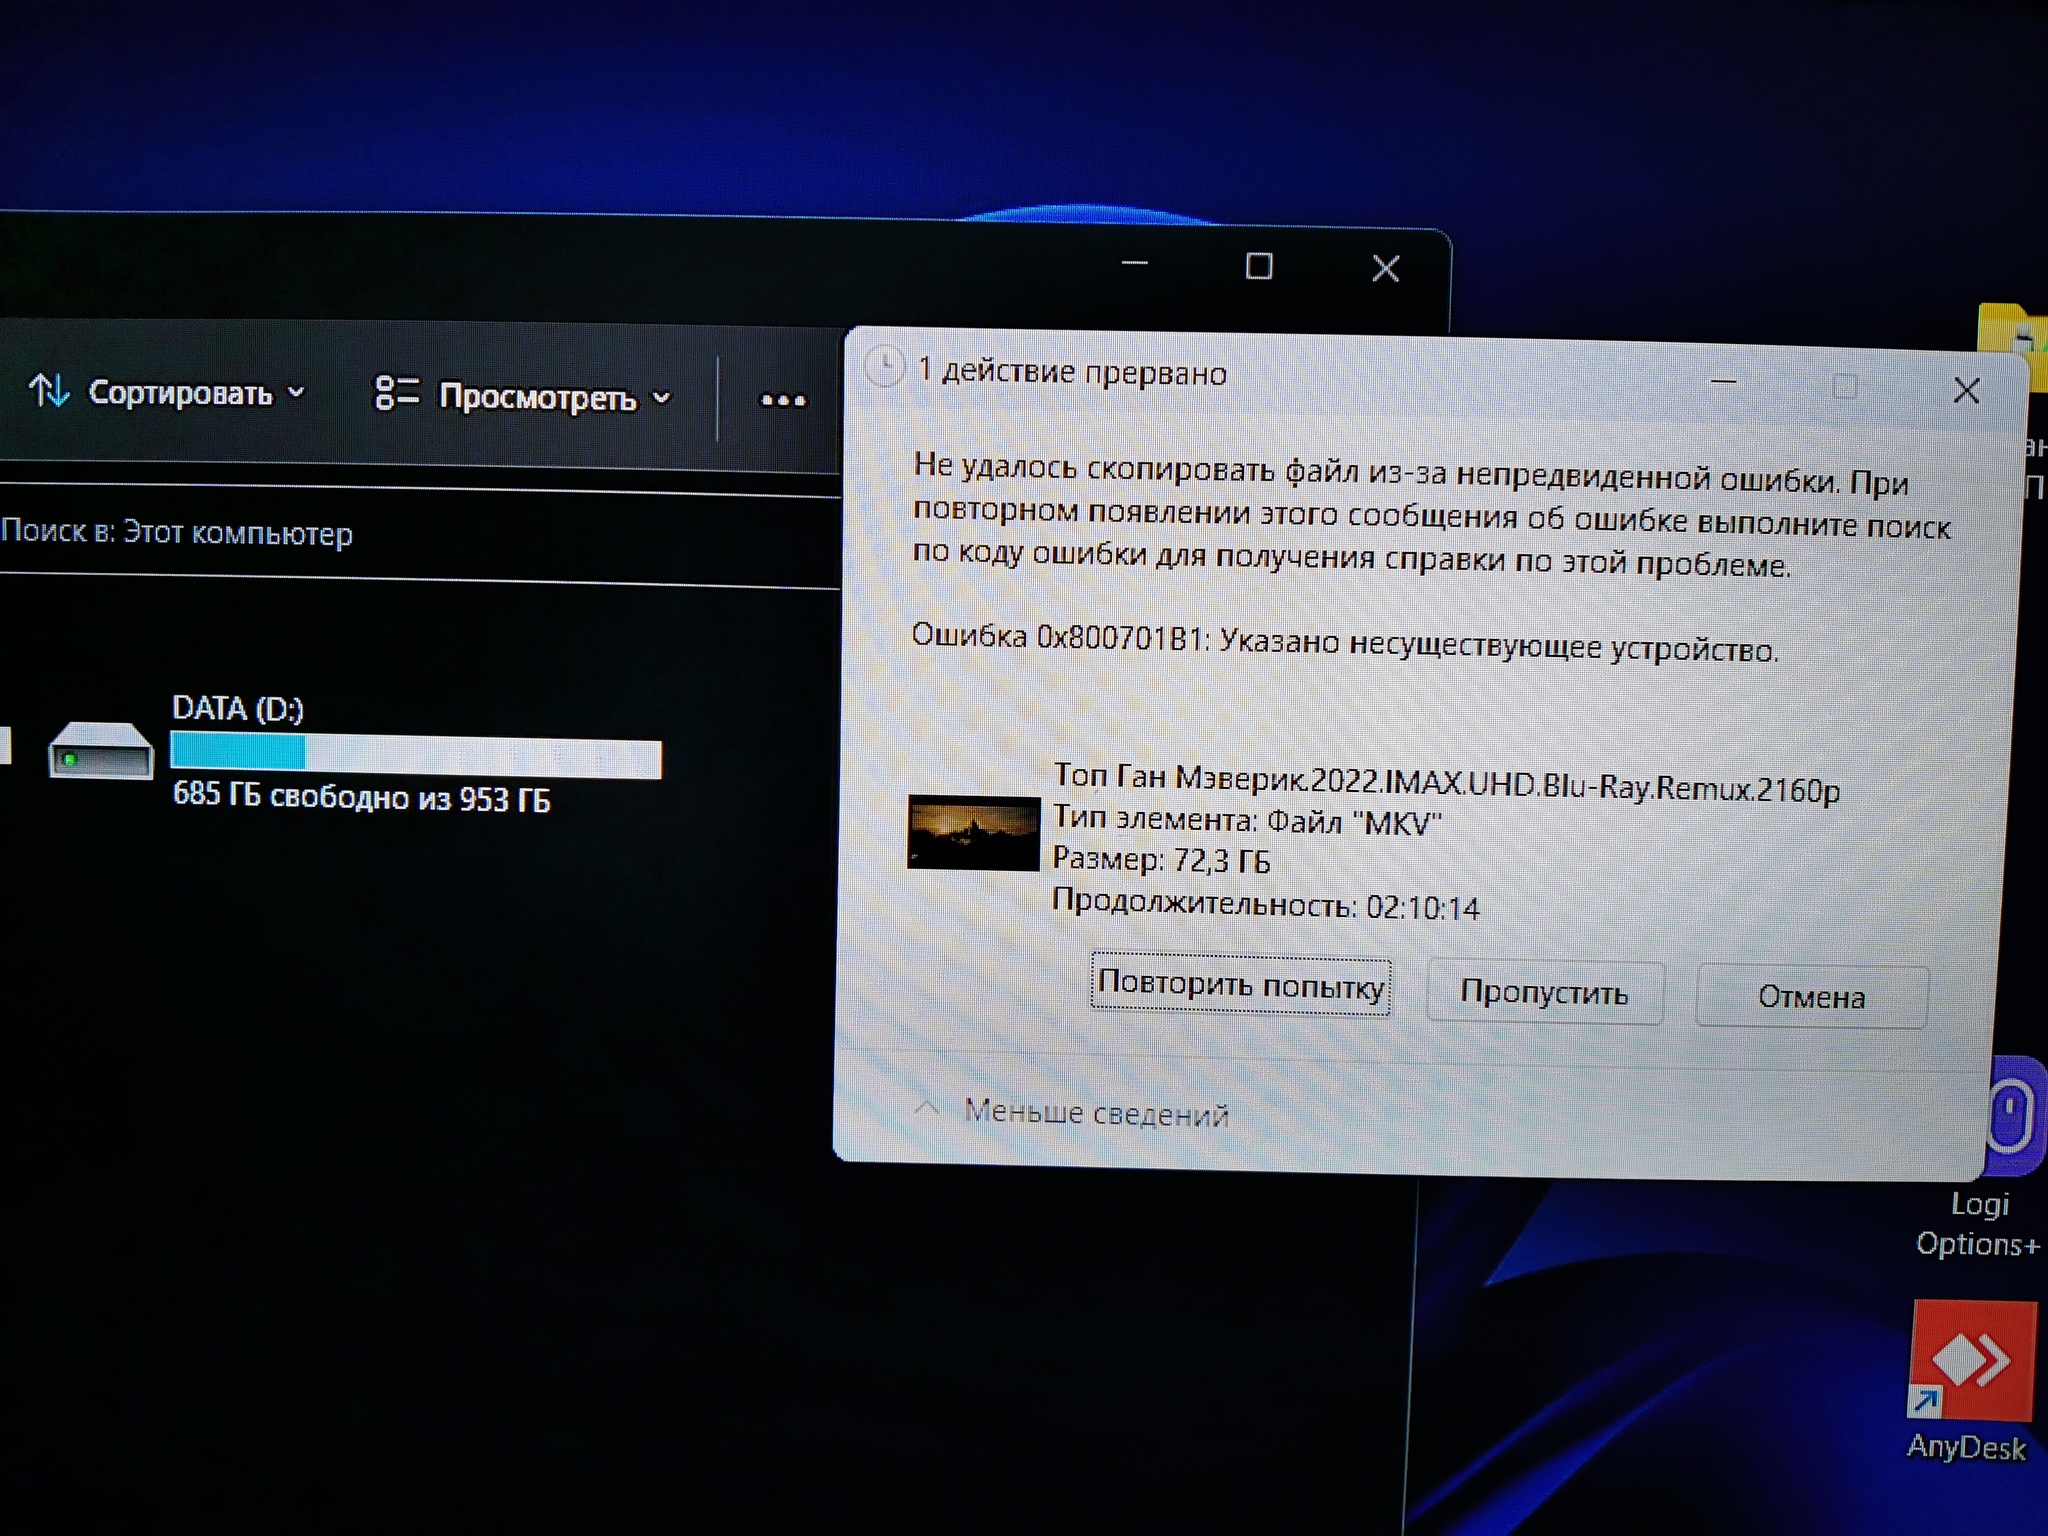2048x1536 pixels.
Task: Open the Сортировать dropdown
Action: [x=180, y=393]
